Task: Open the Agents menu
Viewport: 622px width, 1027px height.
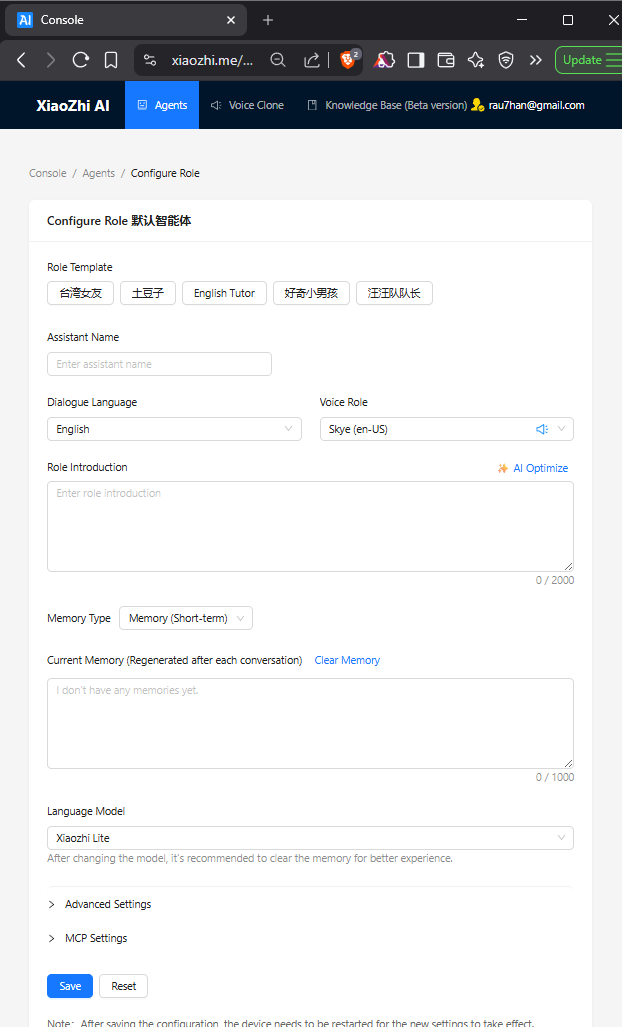Action: tap(162, 105)
